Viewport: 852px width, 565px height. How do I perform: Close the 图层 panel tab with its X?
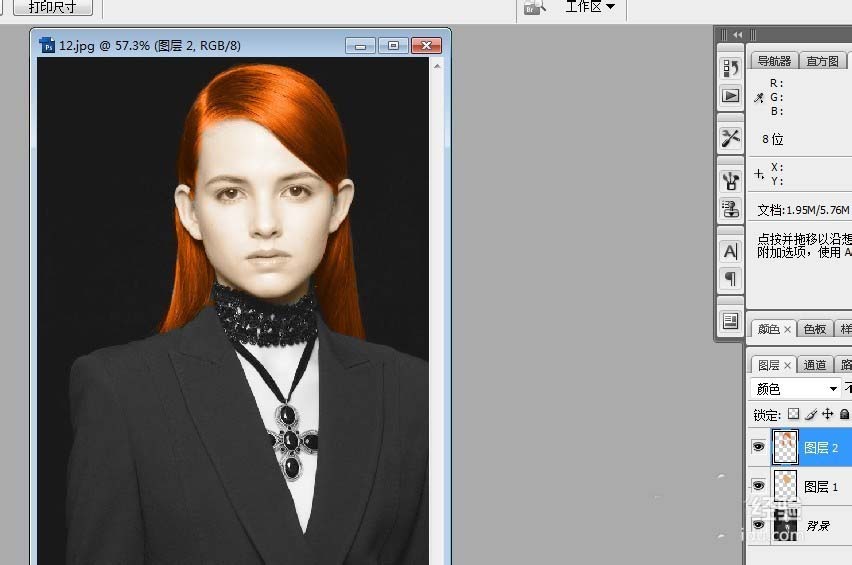[787, 366]
